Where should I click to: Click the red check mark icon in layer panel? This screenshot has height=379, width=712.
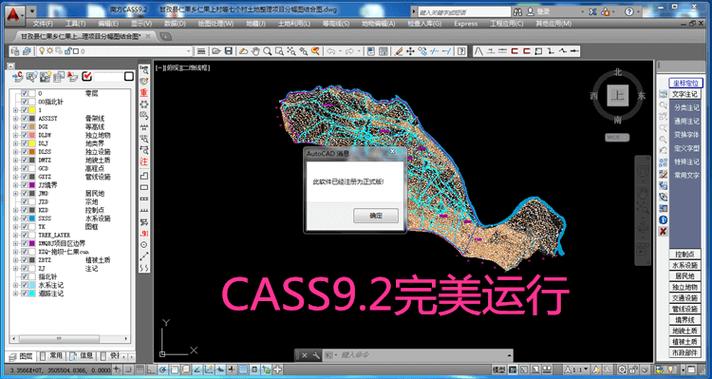click(87, 77)
